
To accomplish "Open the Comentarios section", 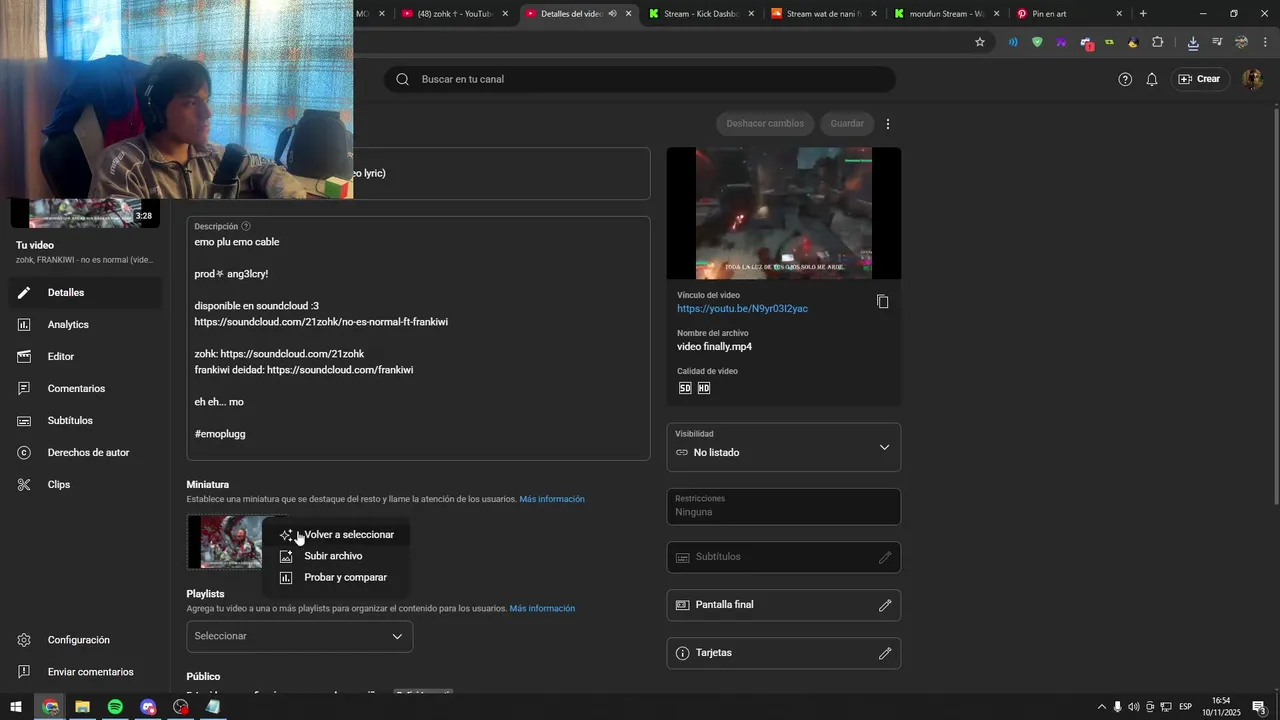I will click(x=85, y=389).
